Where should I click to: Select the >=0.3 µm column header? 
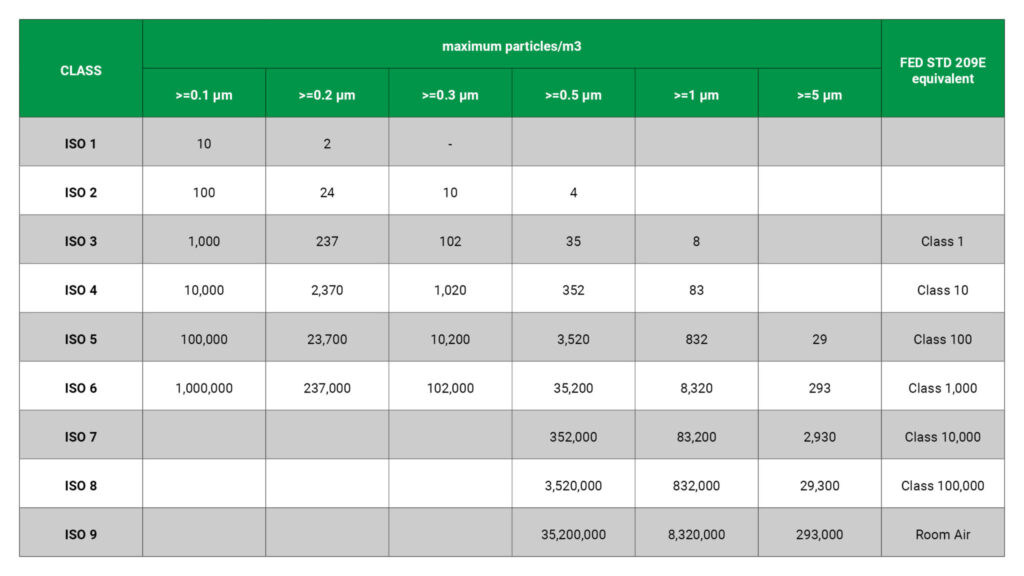click(x=450, y=93)
